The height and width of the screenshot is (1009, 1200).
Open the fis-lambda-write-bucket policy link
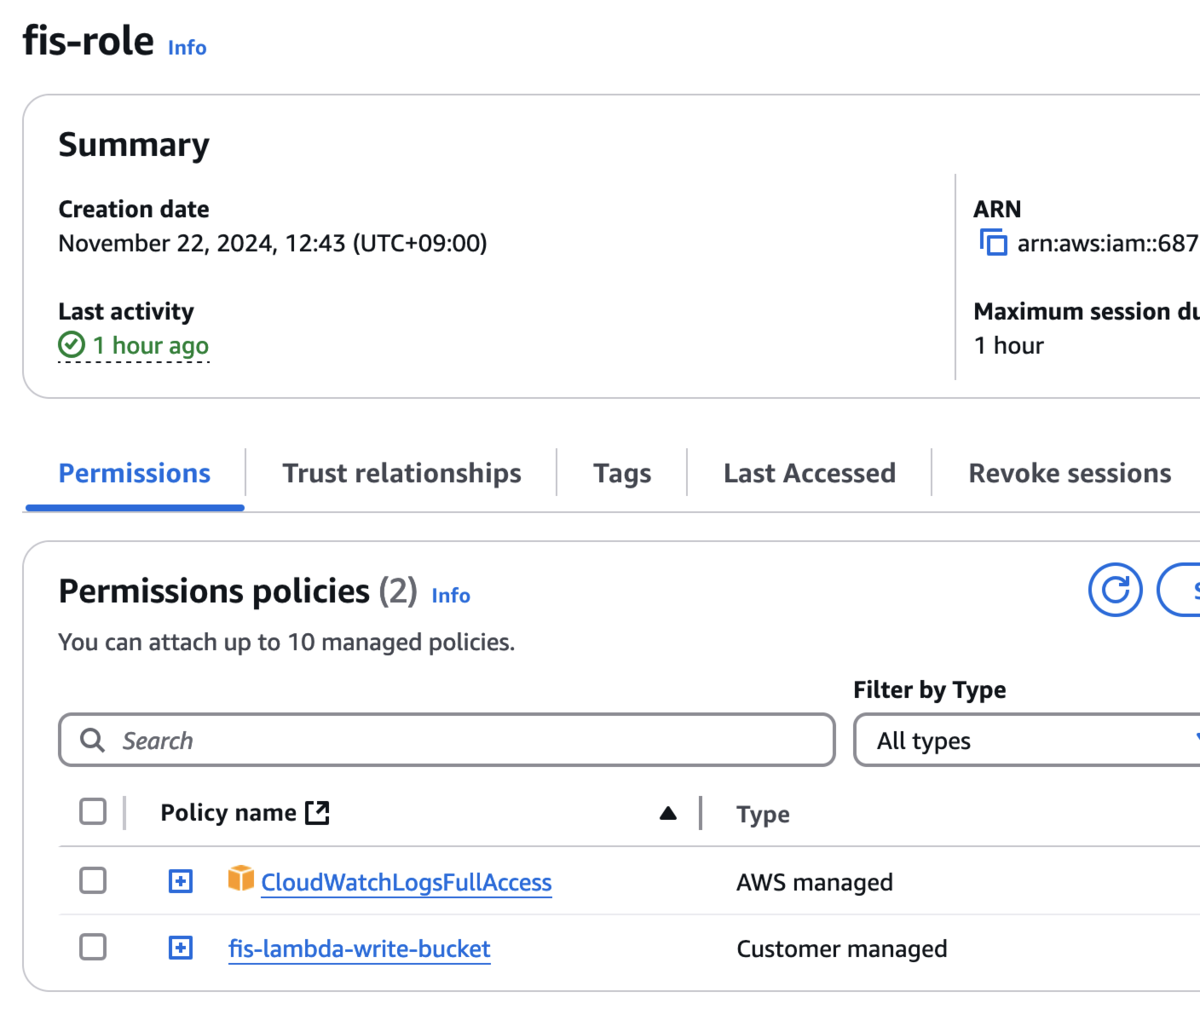359,948
